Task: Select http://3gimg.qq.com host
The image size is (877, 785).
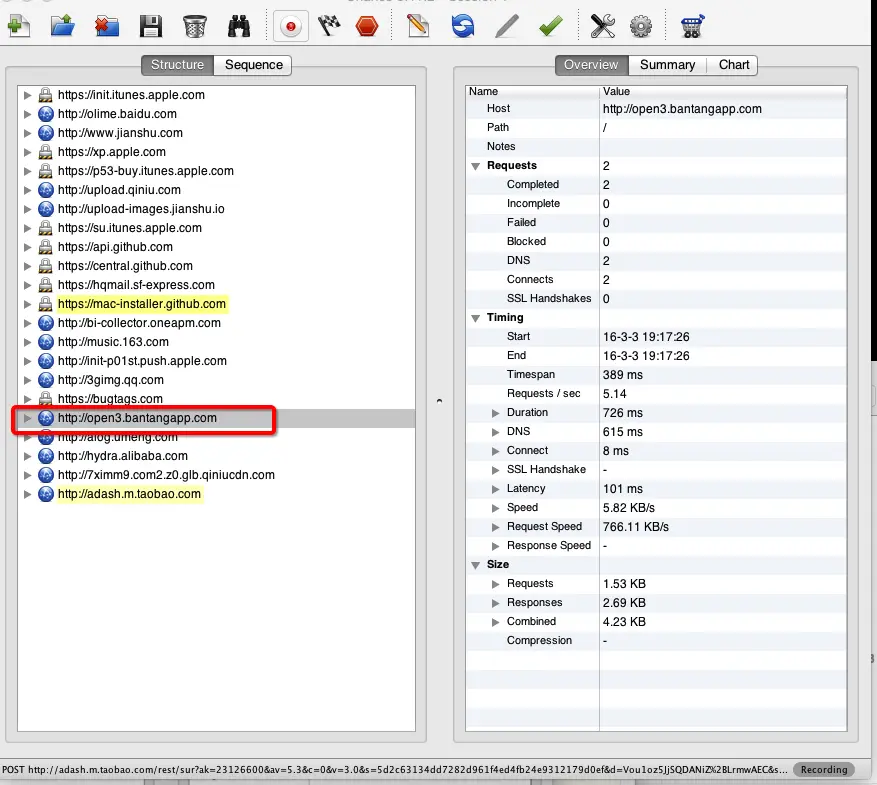Action: click(x=111, y=380)
